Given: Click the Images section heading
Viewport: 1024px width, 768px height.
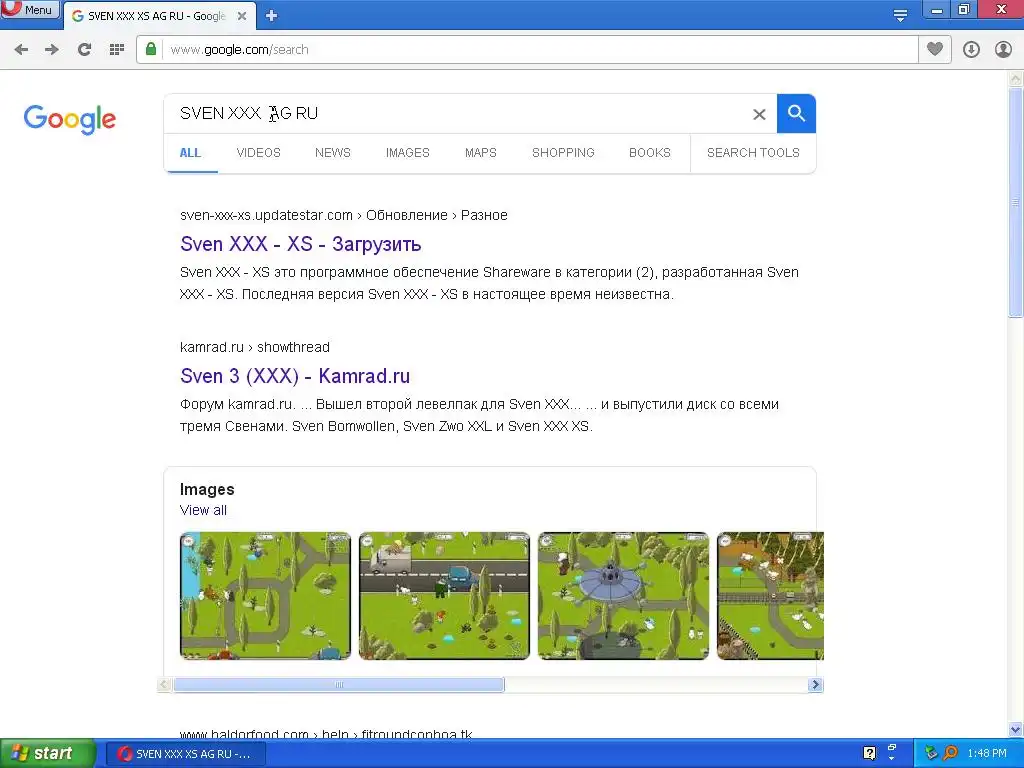Looking at the screenshot, I should (207, 490).
